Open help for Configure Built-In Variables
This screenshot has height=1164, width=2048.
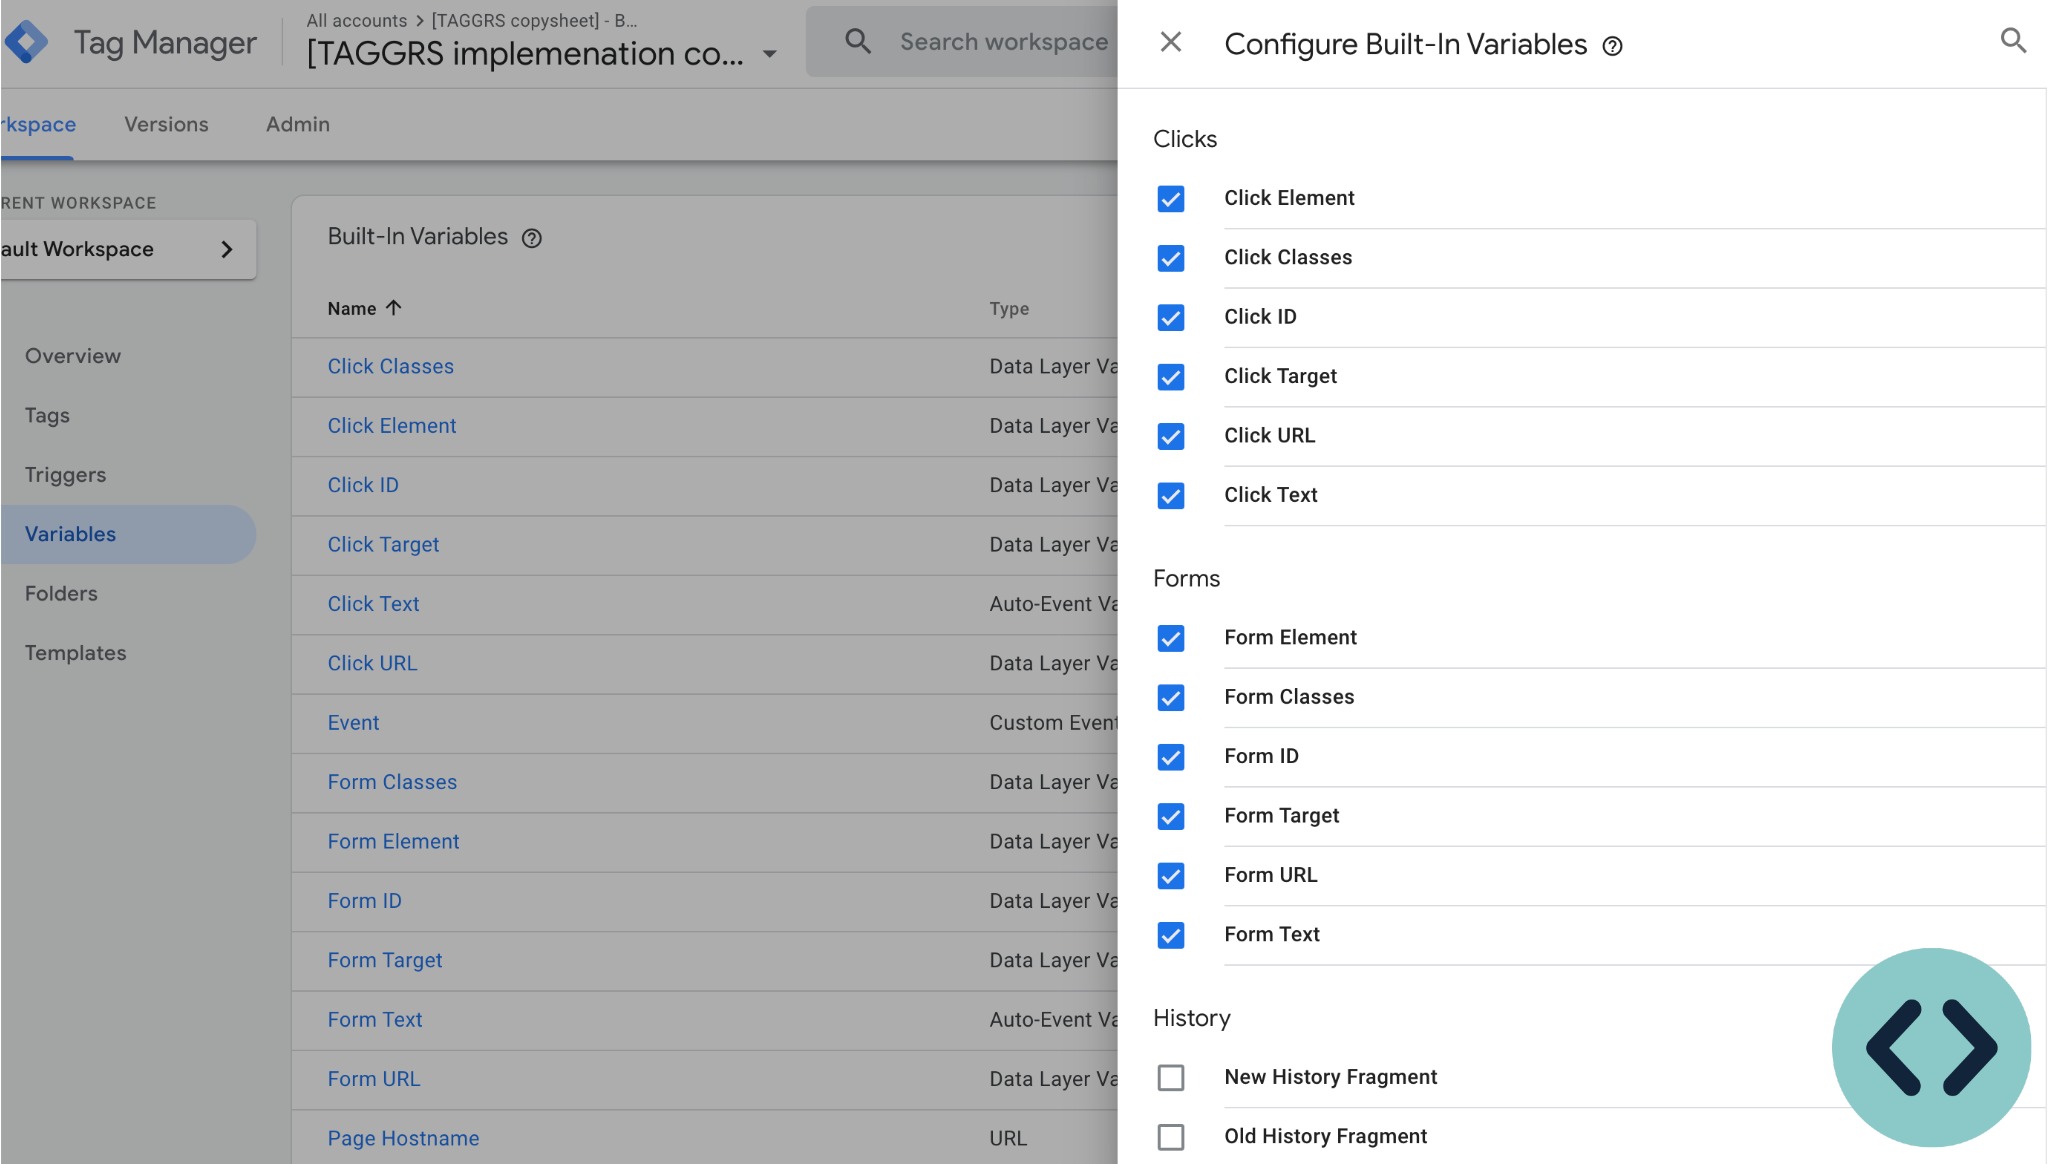coord(1612,46)
